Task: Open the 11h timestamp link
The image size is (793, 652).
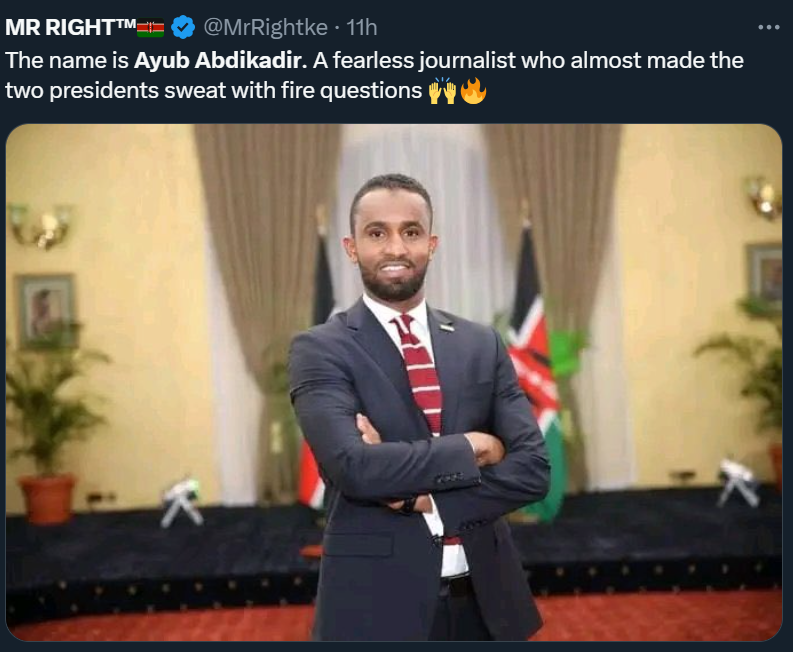Action: pos(362,27)
